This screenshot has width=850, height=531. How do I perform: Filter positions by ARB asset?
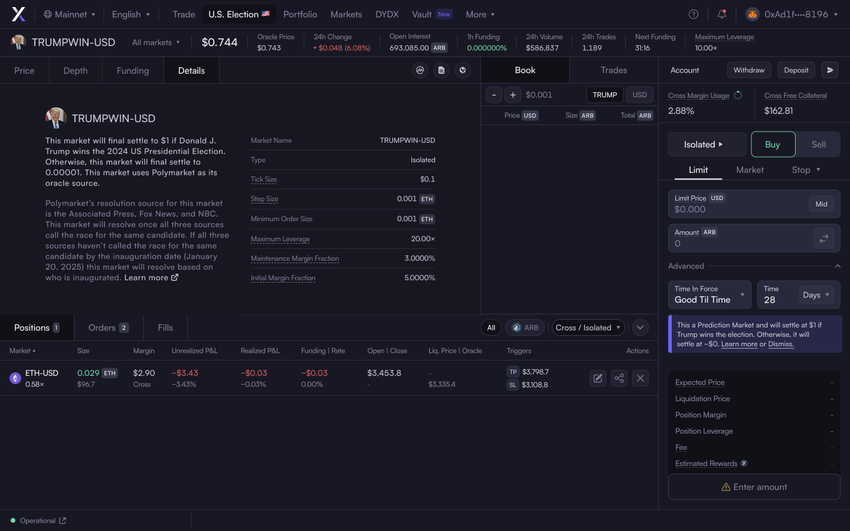(525, 328)
